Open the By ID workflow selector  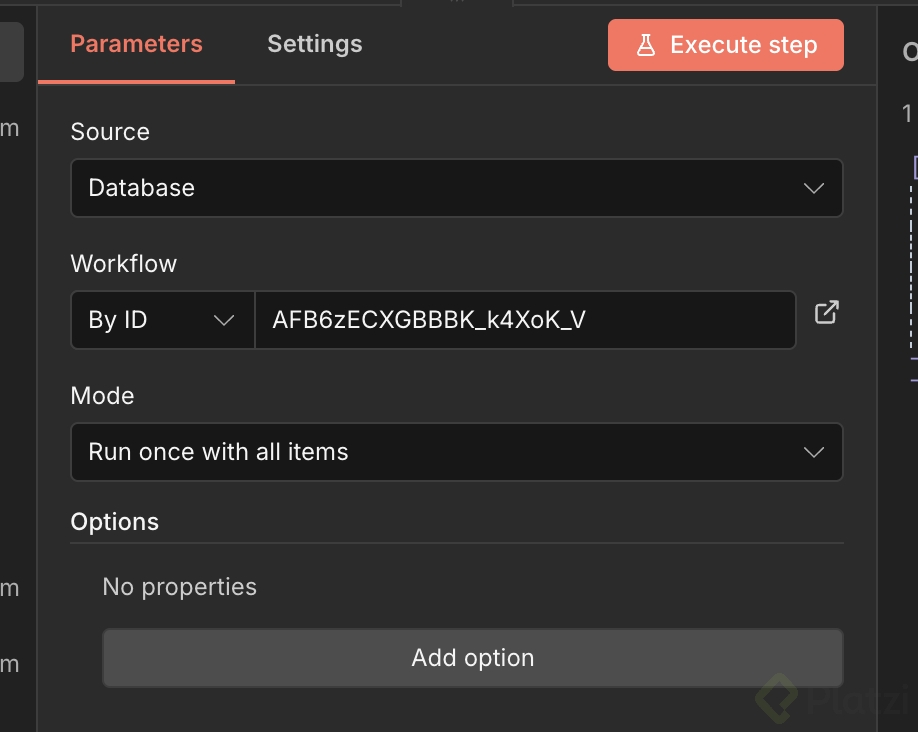pyautogui.click(x=162, y=320)
